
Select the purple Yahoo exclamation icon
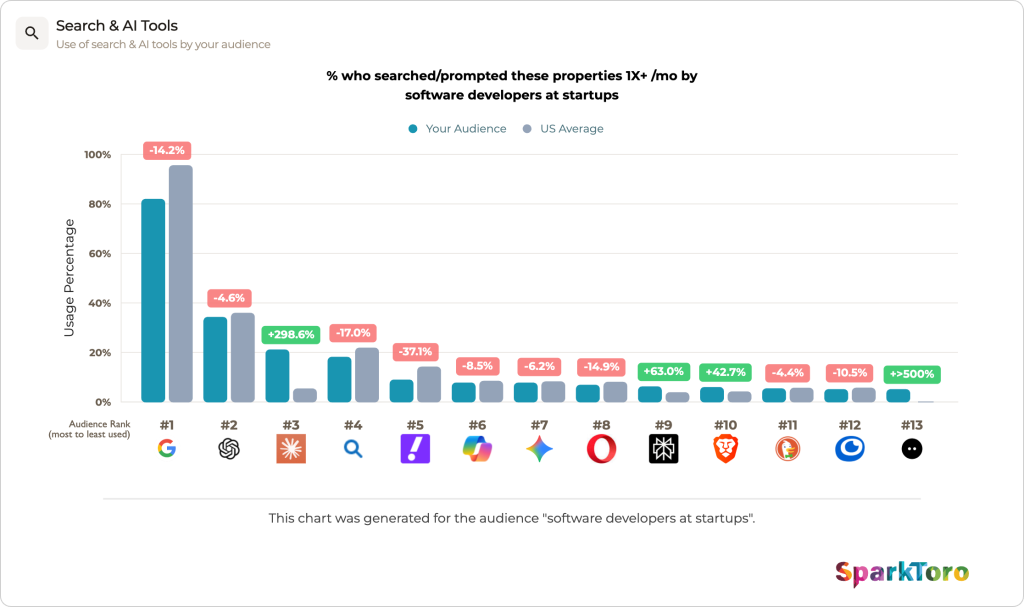click(x=415, y=449)
